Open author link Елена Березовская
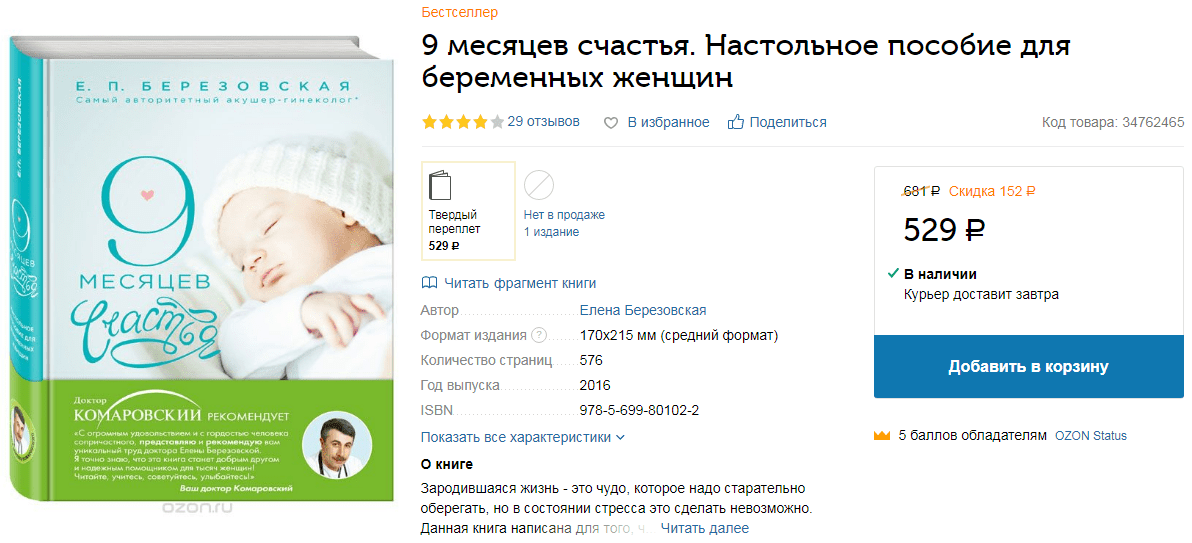Viewport: 1192px width, 543px height. coord(643,310)
